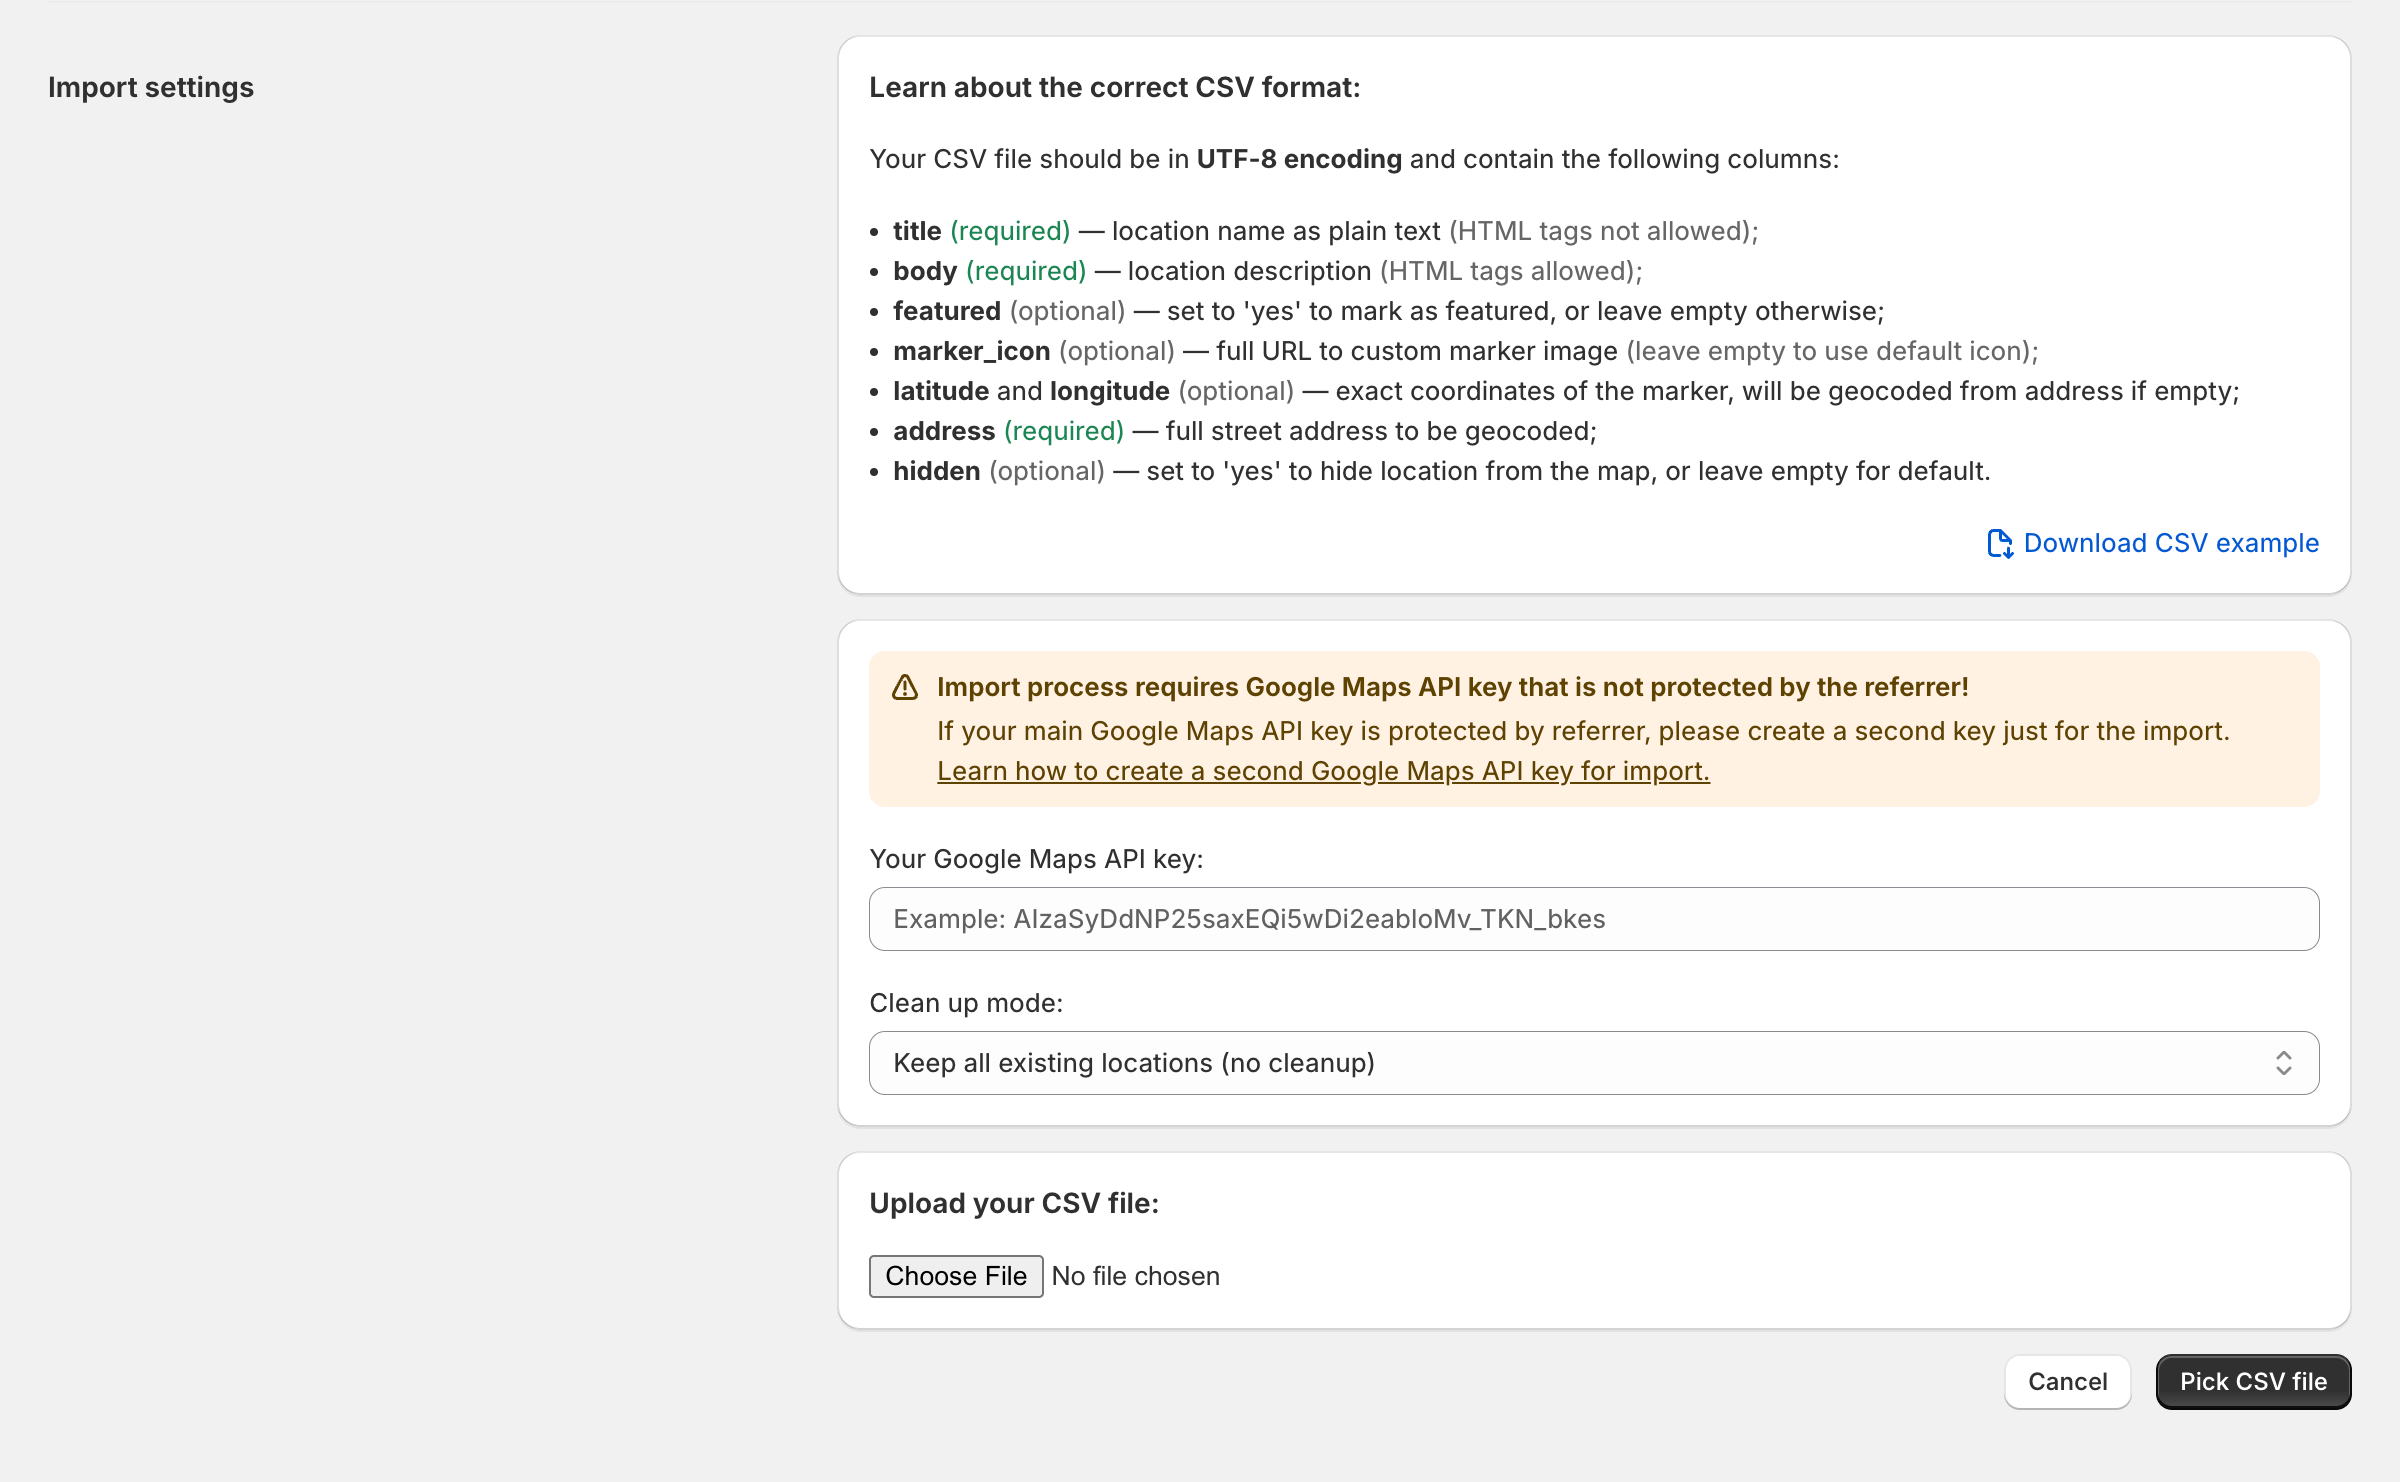
Task: Click the download icon beside CSV example link
Action: [2000, 544]
